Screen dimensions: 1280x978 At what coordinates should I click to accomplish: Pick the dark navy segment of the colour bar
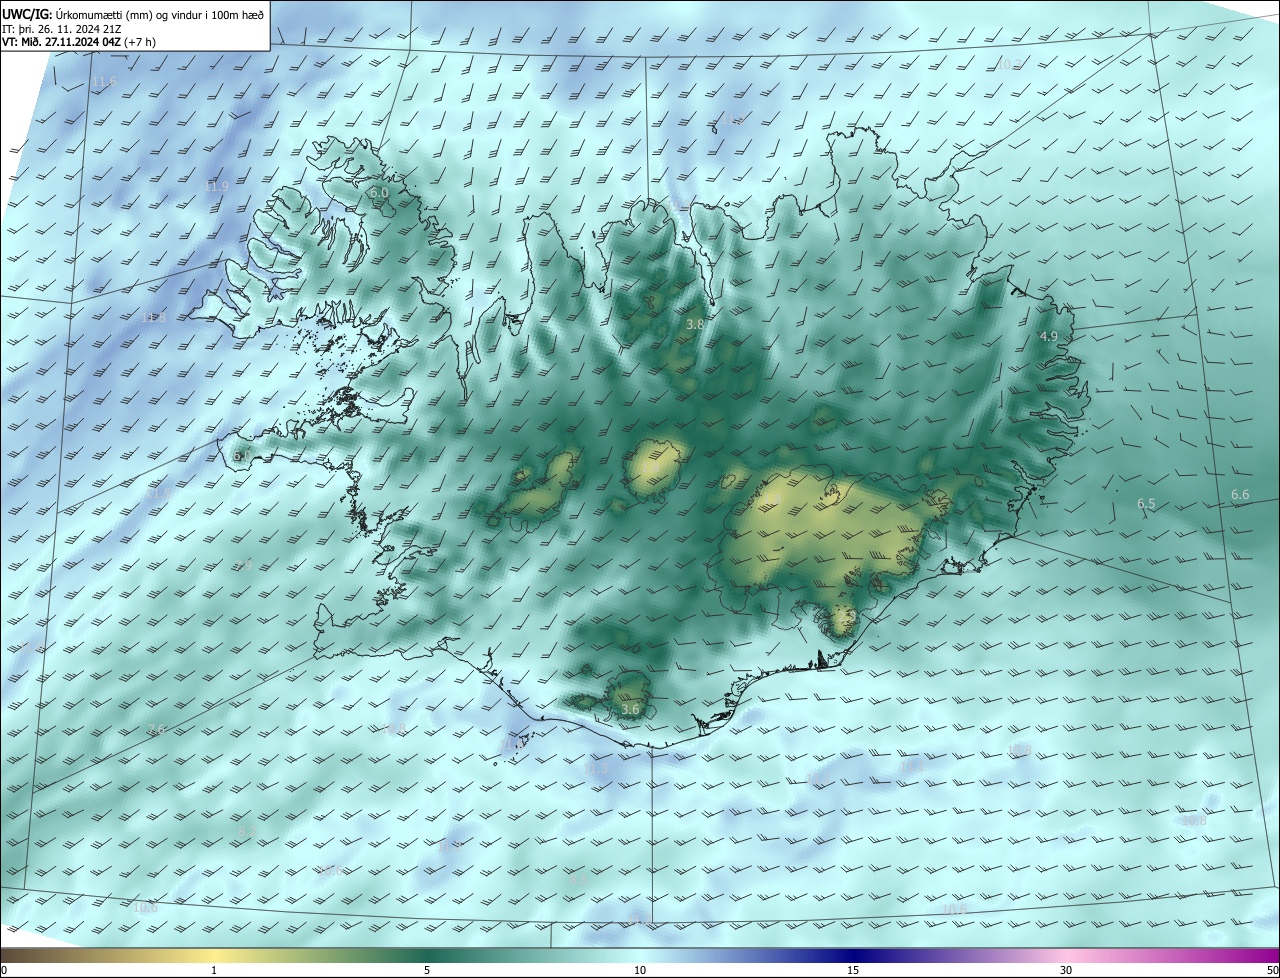point(853,955)
